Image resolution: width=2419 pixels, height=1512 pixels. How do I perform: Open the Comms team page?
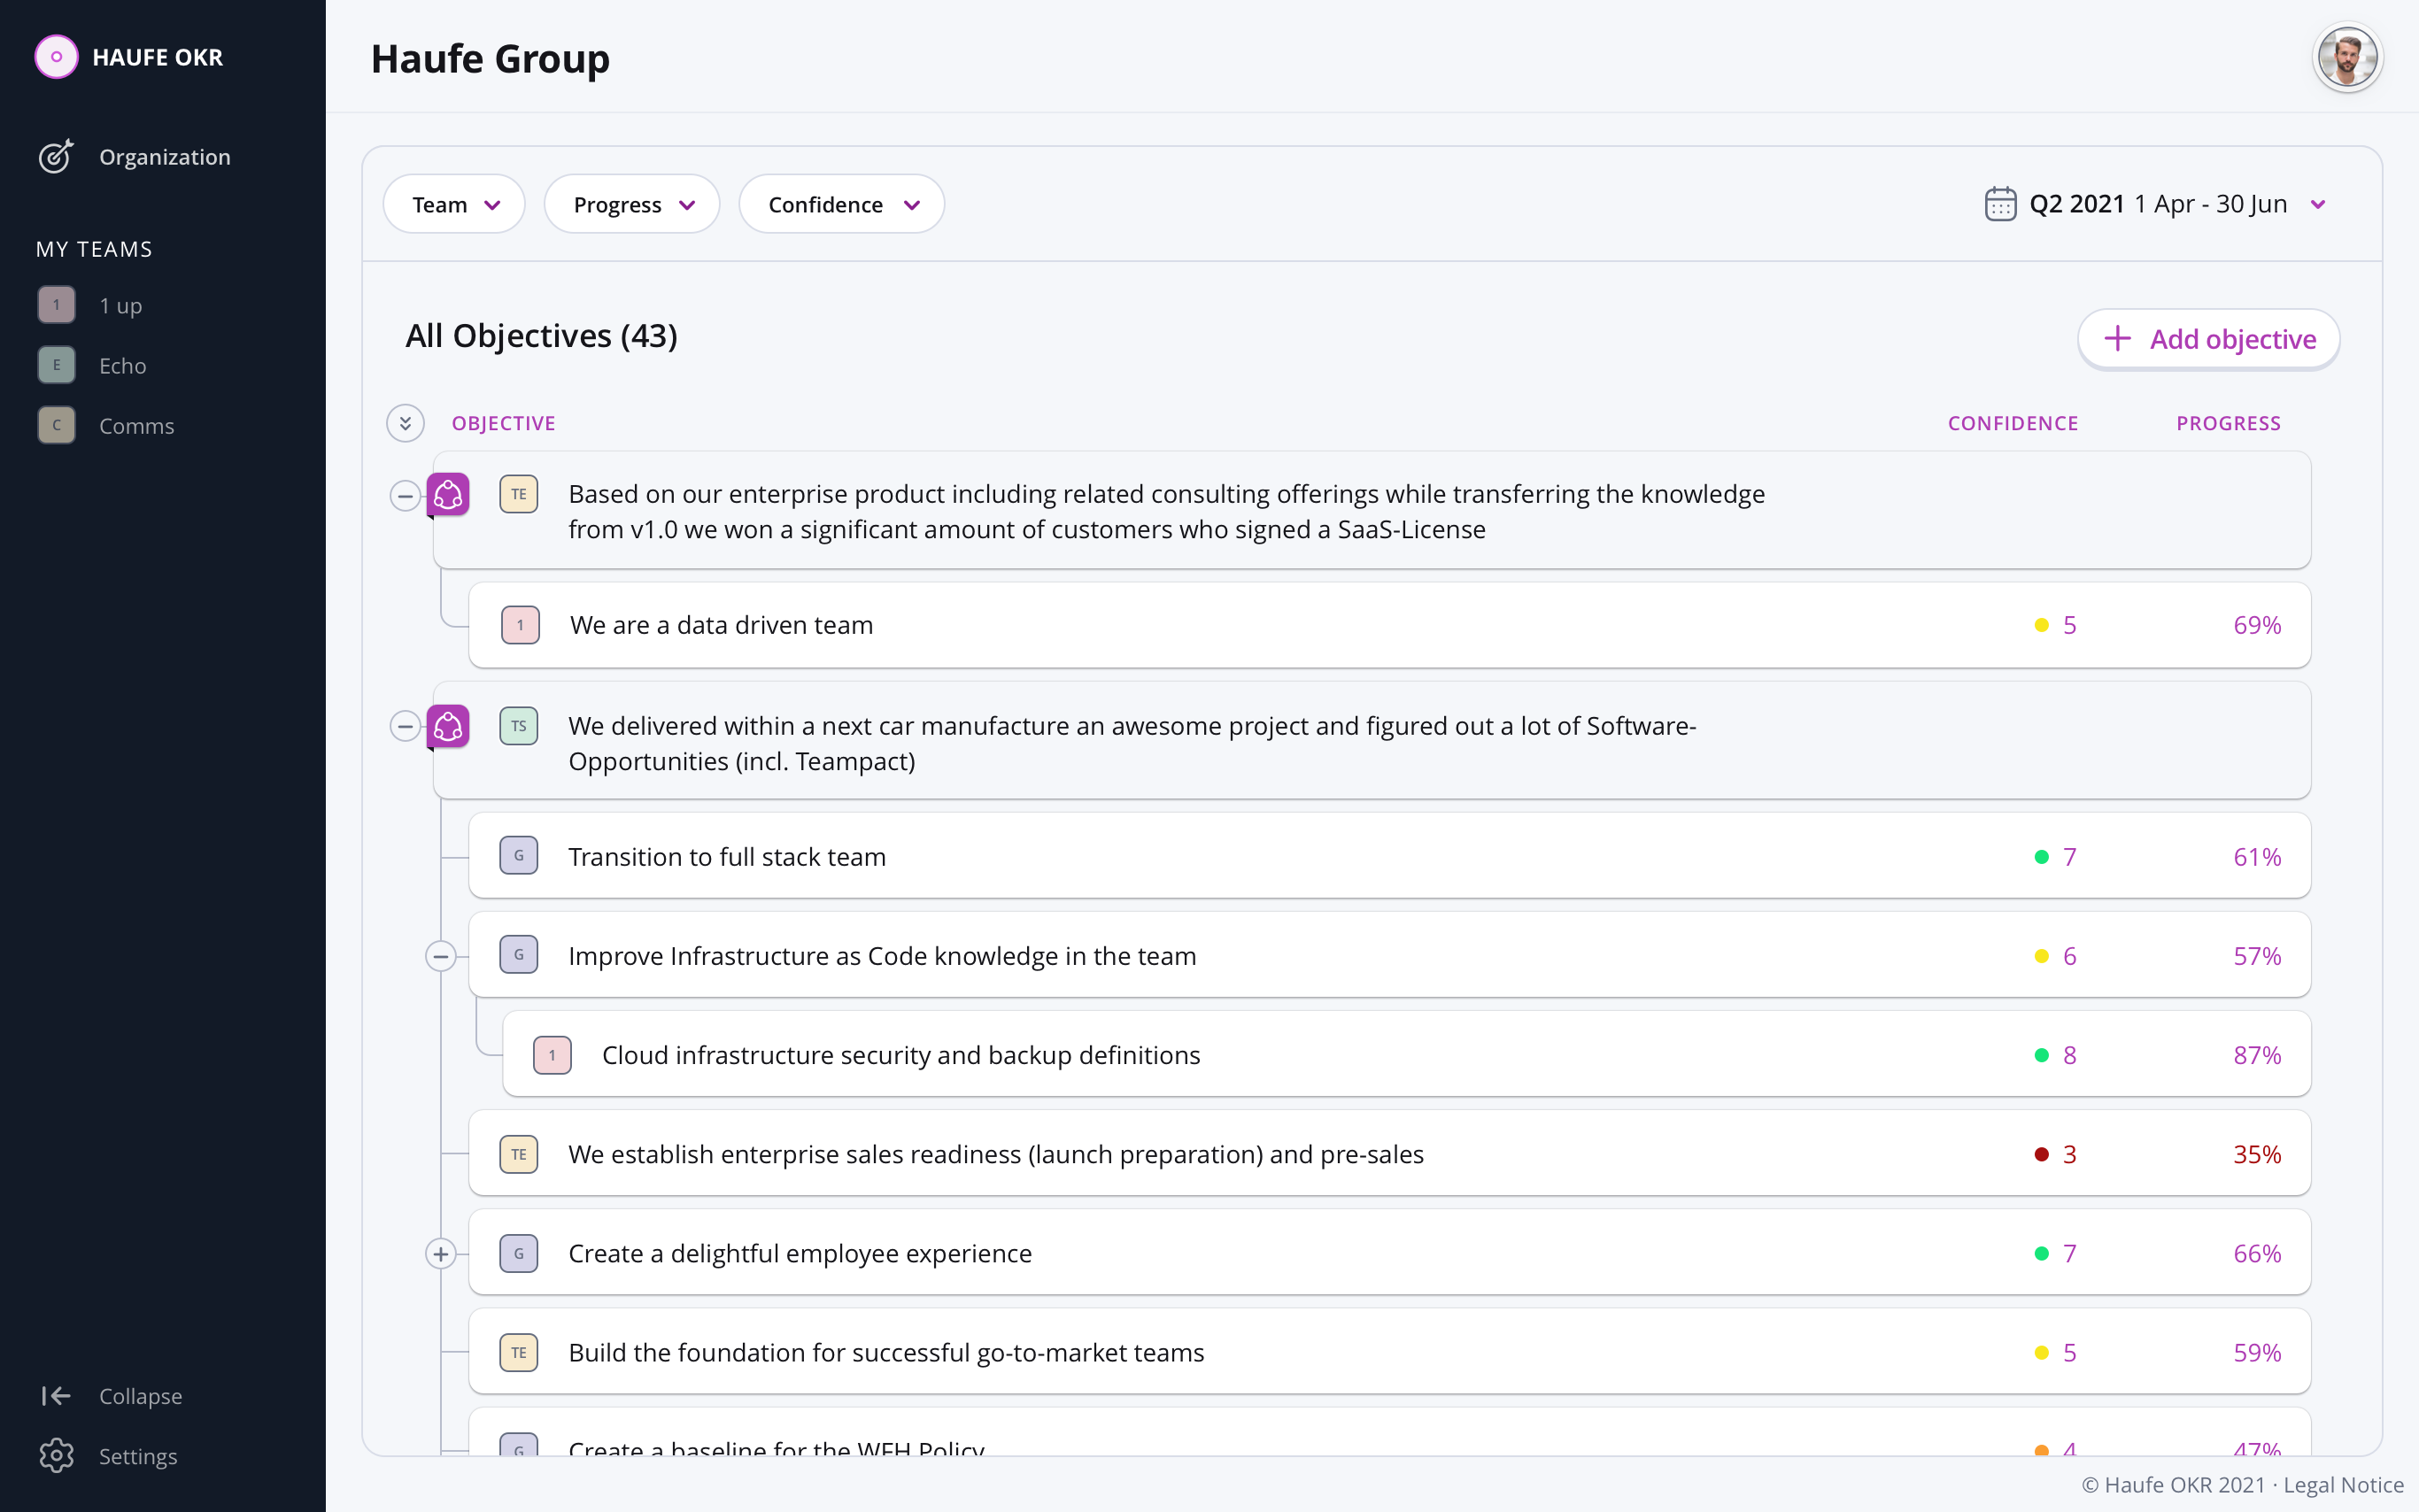(x=137, y=425)
